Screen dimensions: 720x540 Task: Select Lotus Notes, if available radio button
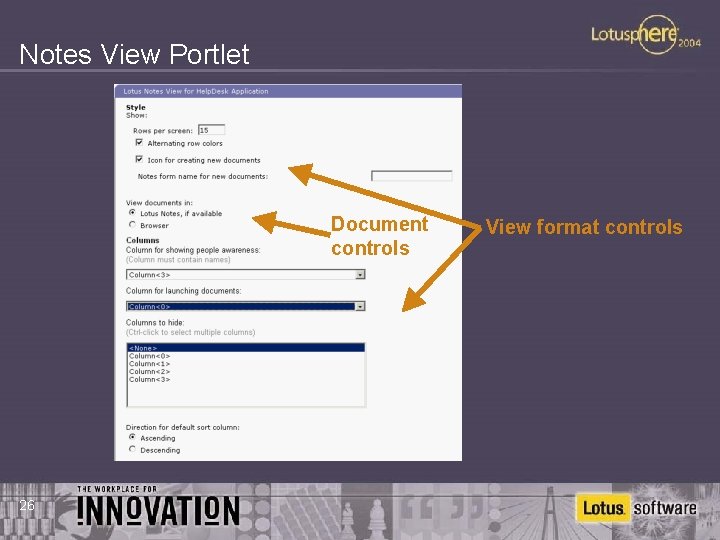point(132,213)
